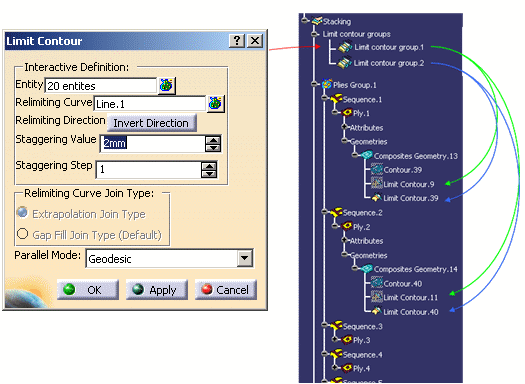
Task: Click the Composites Geometry.13 icon
Action: [x=367, y=155]
